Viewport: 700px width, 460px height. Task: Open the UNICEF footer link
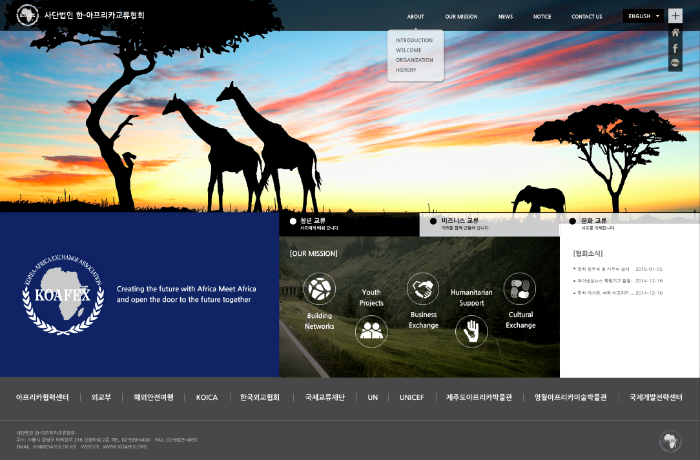pyautogui.click(x=411, y=397)
